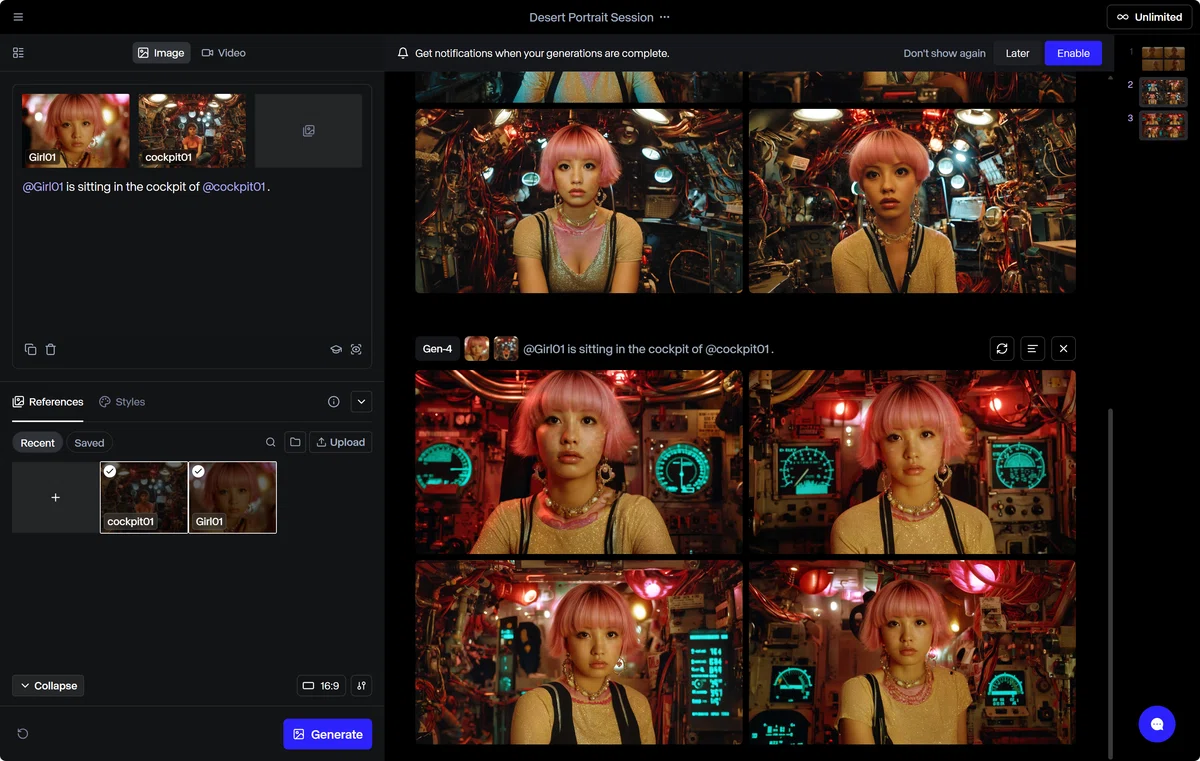The width and height of the screenshot is (1200, 761).
Task: Upload a new reference image
Action: [x=341, y=442]
